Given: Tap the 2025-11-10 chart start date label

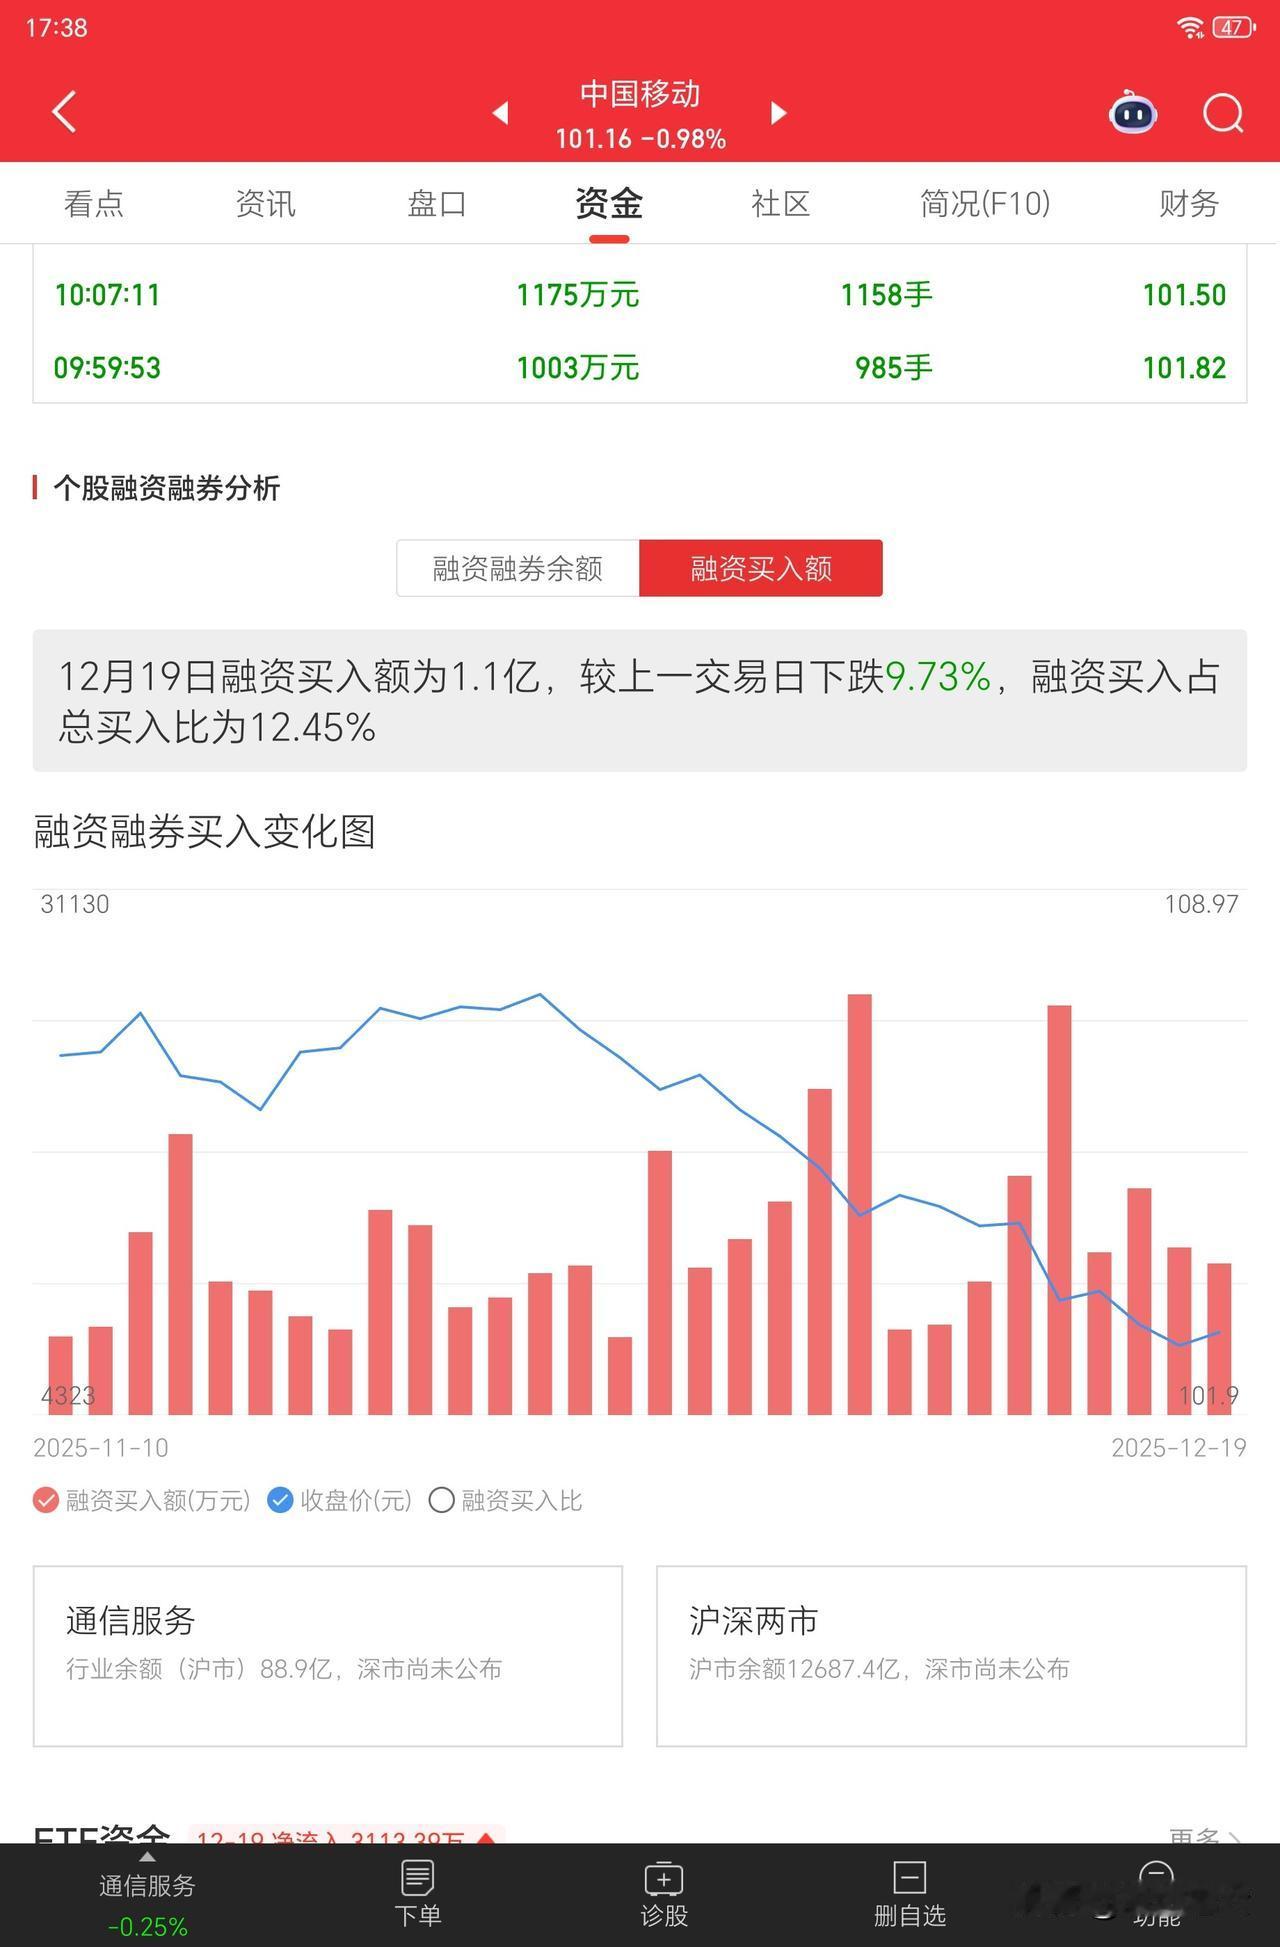Looking at the screenshot, I should click(x=101, y=1447).
